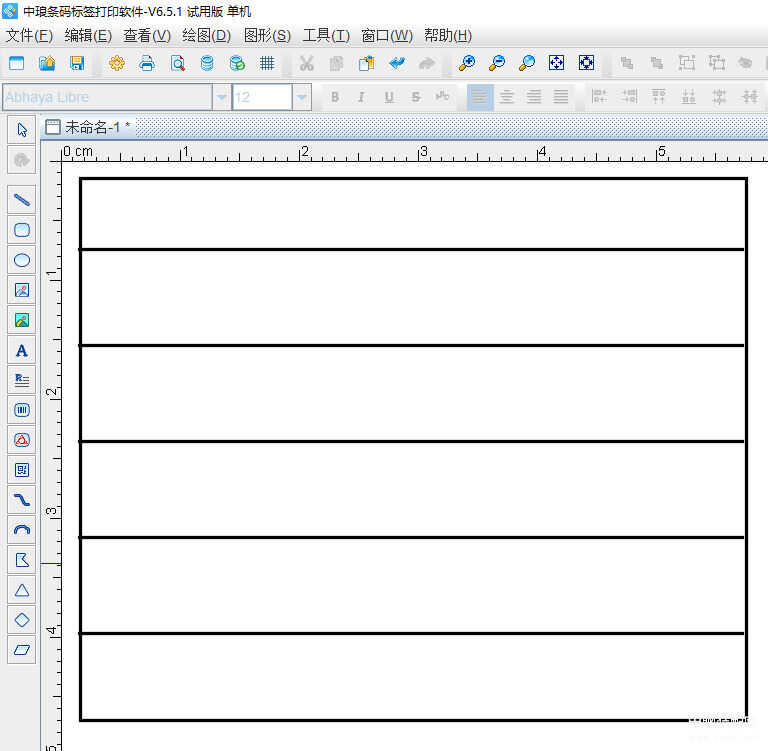Select the diamond shape tool
The image size is (768, 751).
pos(22,620)
